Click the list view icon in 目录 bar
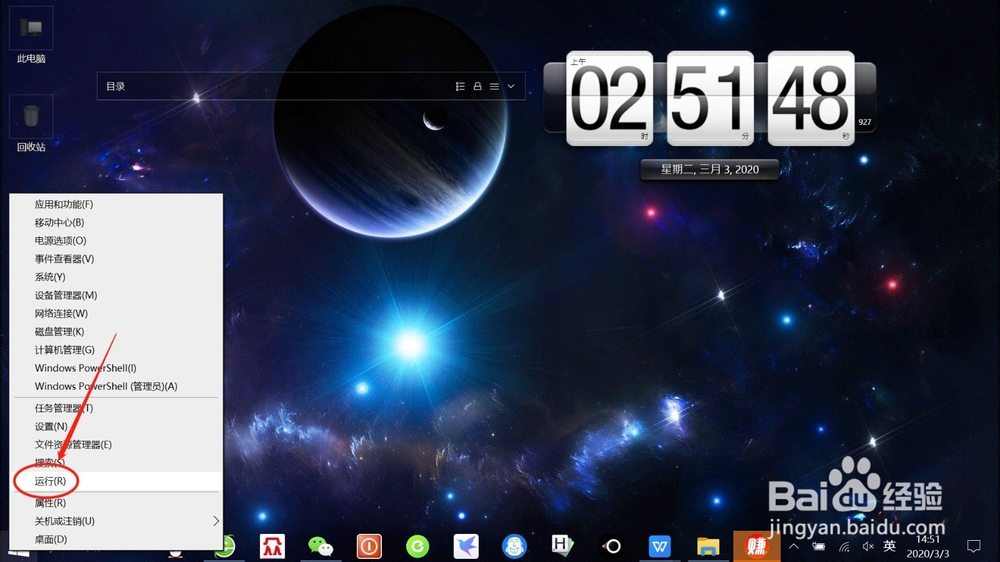1000x562 pixels. [x=460, y=86]
